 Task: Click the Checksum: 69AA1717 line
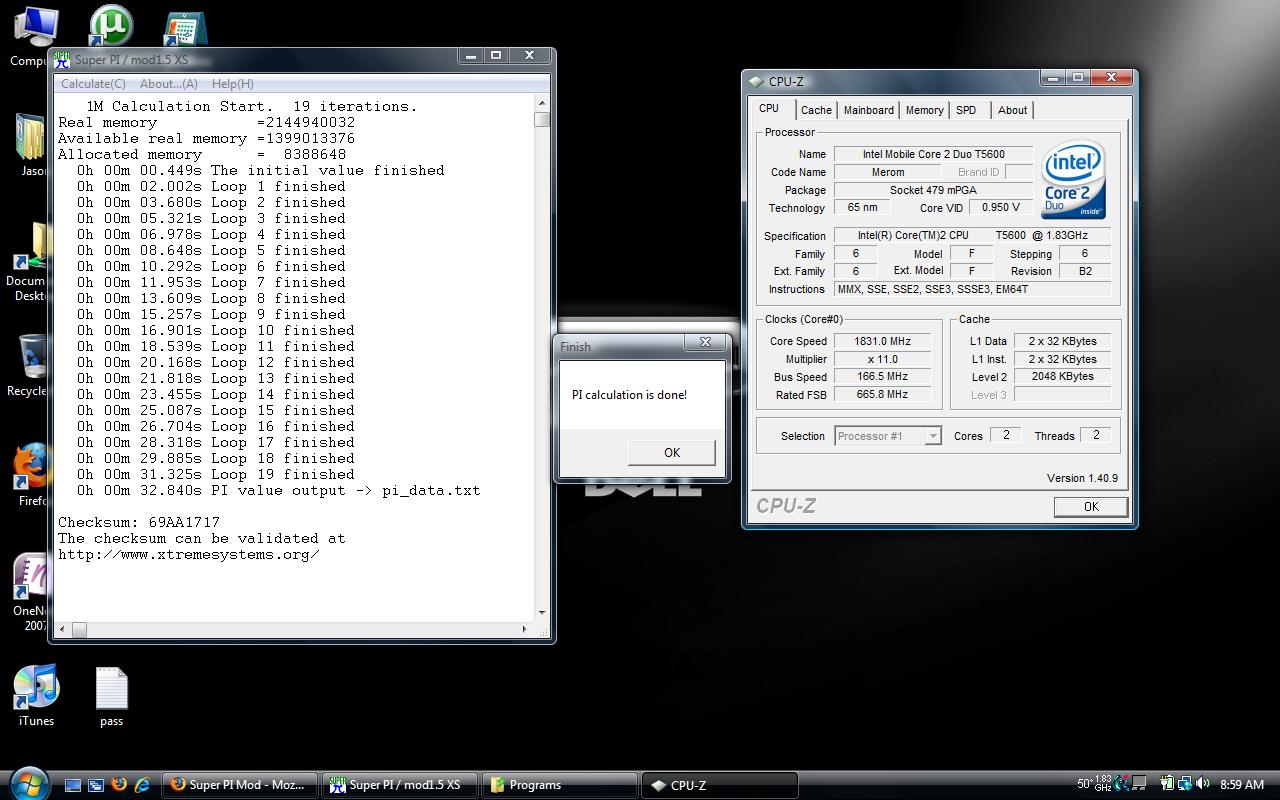click(x=139, y=522)
